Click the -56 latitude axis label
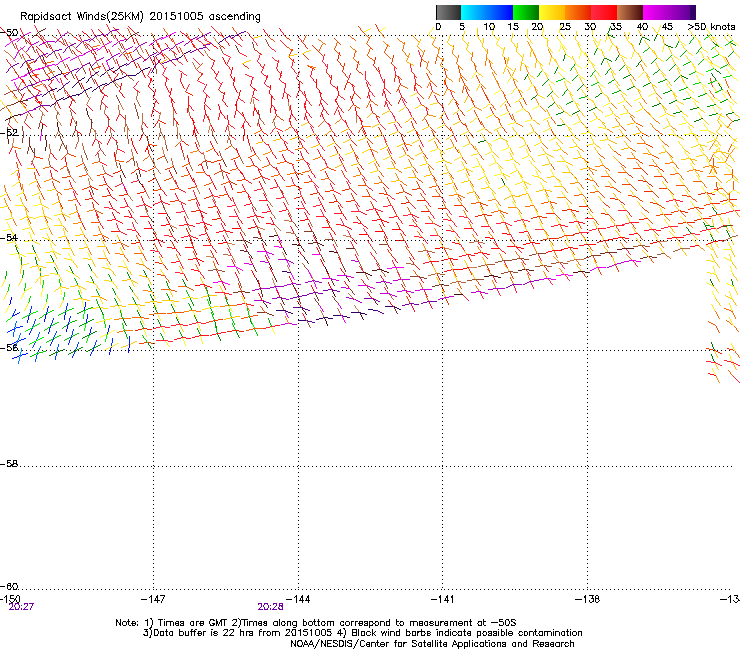 click(x=9, y=347)
